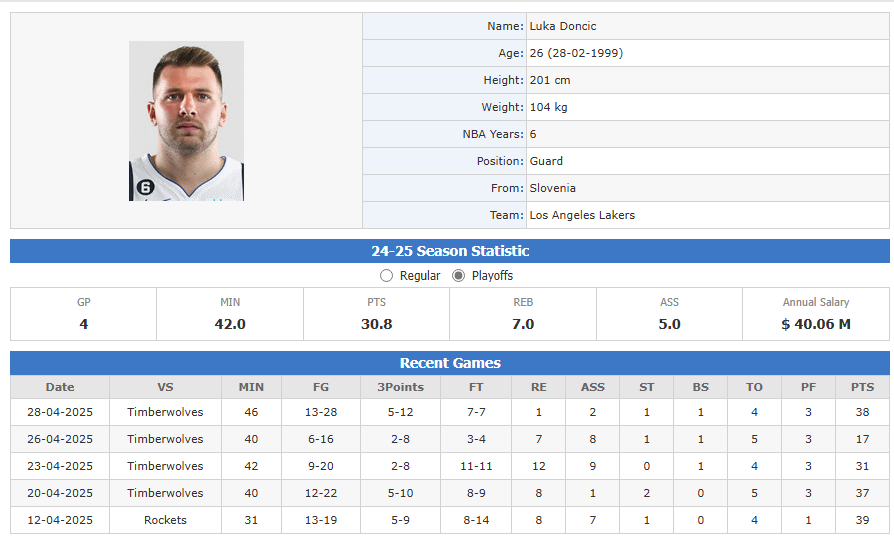The image size is (894, 538).
Task: Click the Annual Salary value
Action: (x=816, y=324)
